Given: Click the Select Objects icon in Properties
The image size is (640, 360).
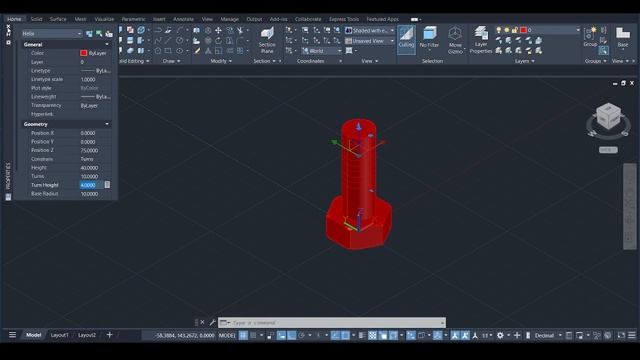Looking at the screenshot, I should pos(99,33).
